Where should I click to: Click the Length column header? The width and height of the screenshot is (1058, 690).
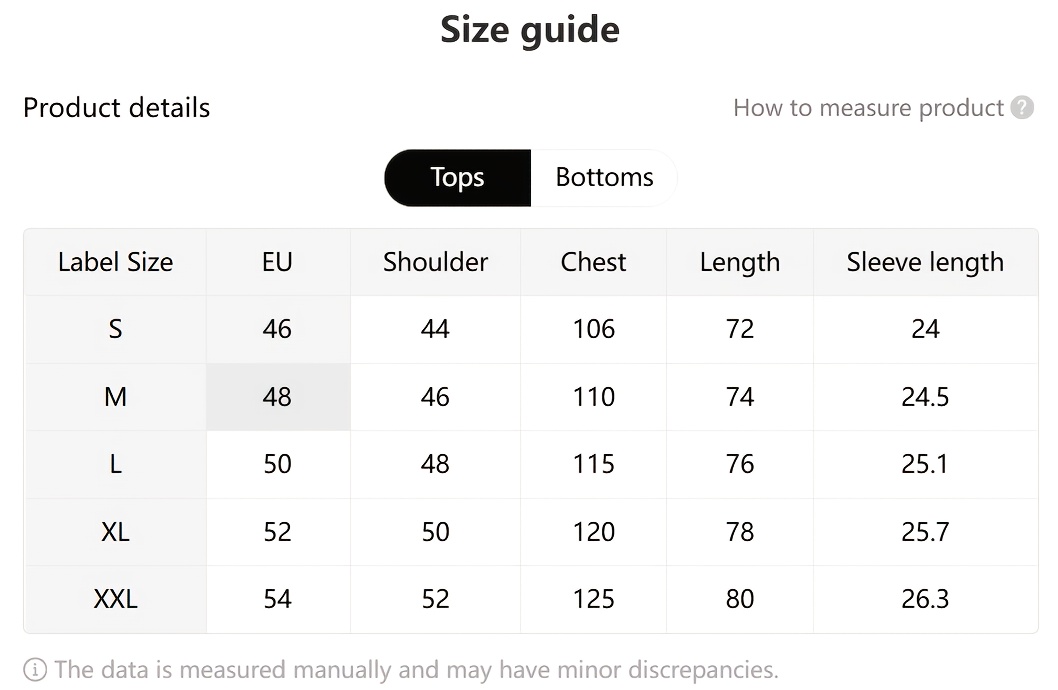[x=739, y=262]
